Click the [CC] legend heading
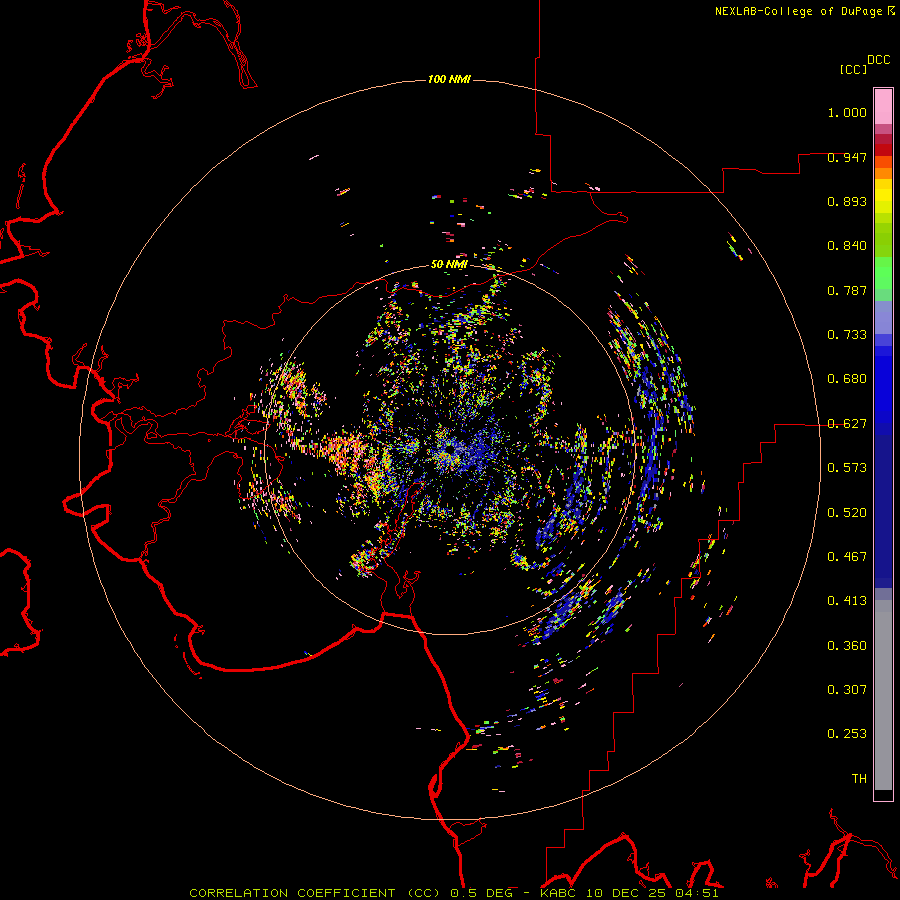 coord(853,69)
